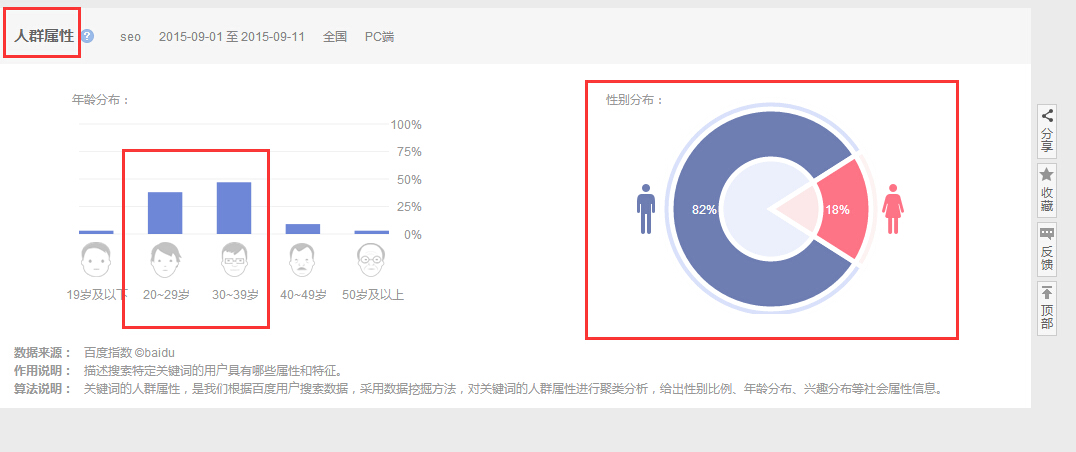Open the 全国 region selector
Image resolution: width=1076 pixels, height=452 pixels.
point(335,36)
